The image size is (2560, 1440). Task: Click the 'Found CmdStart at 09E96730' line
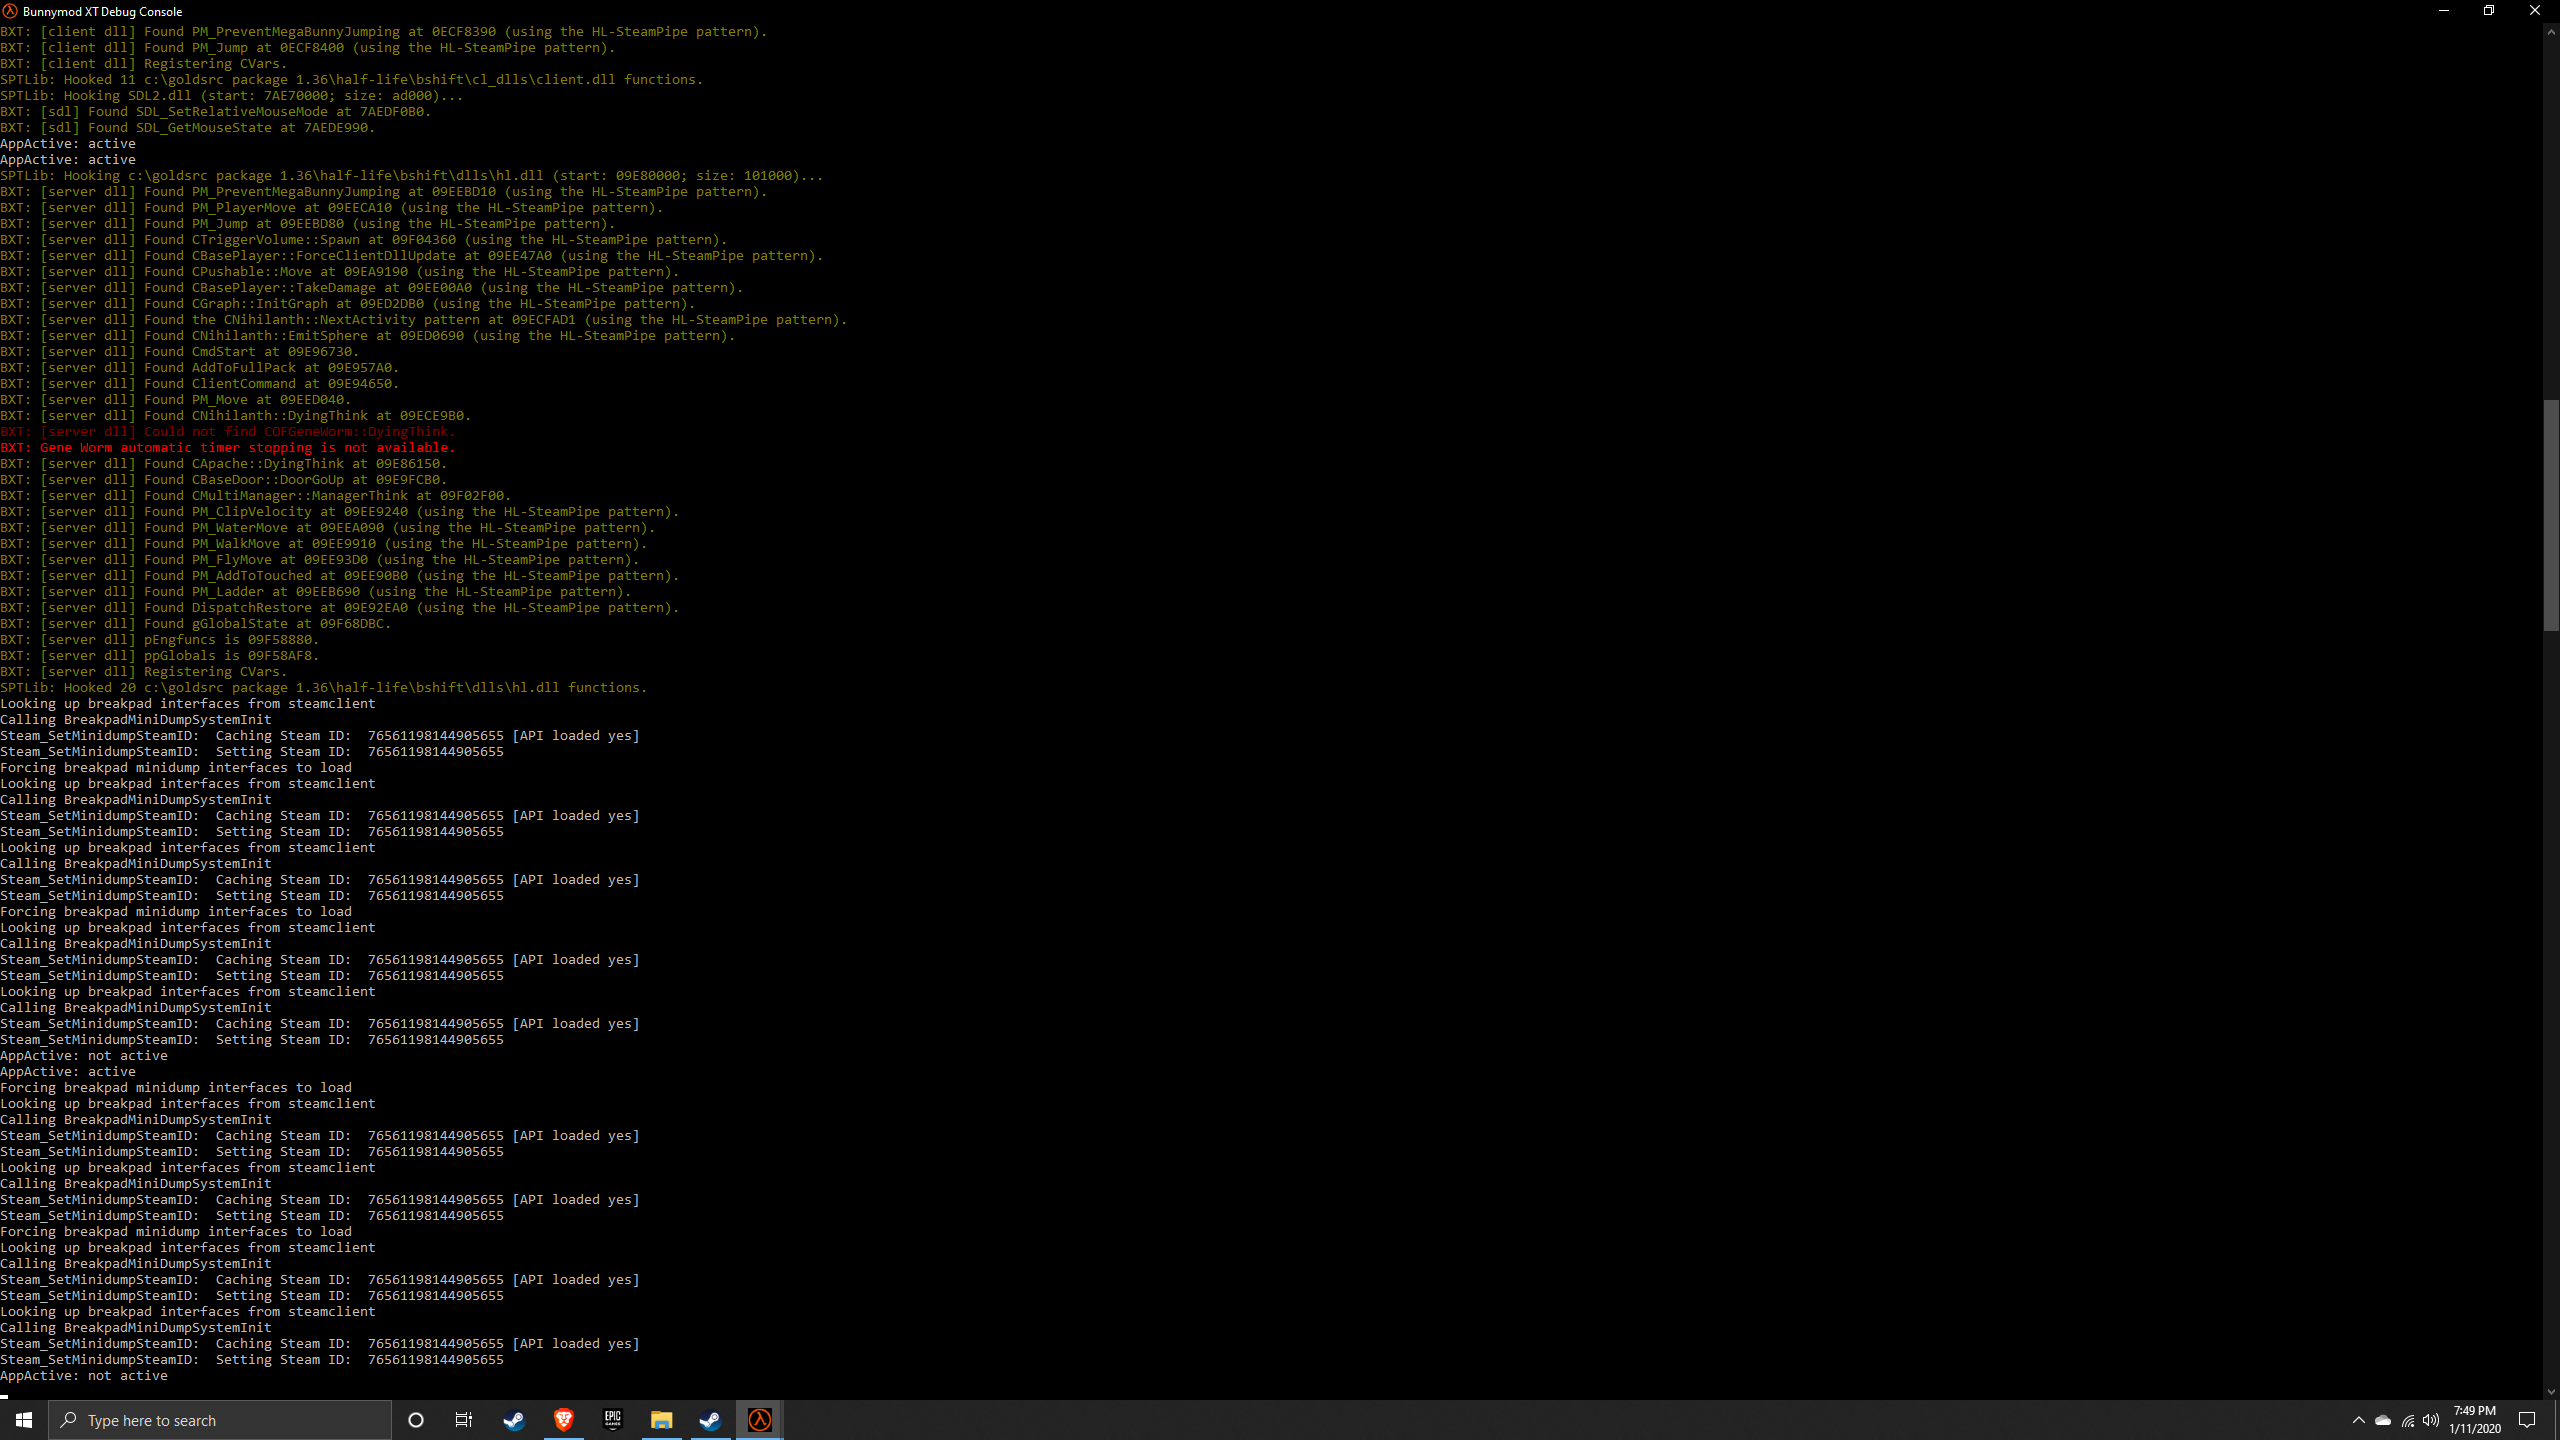[x=180, y=352]
